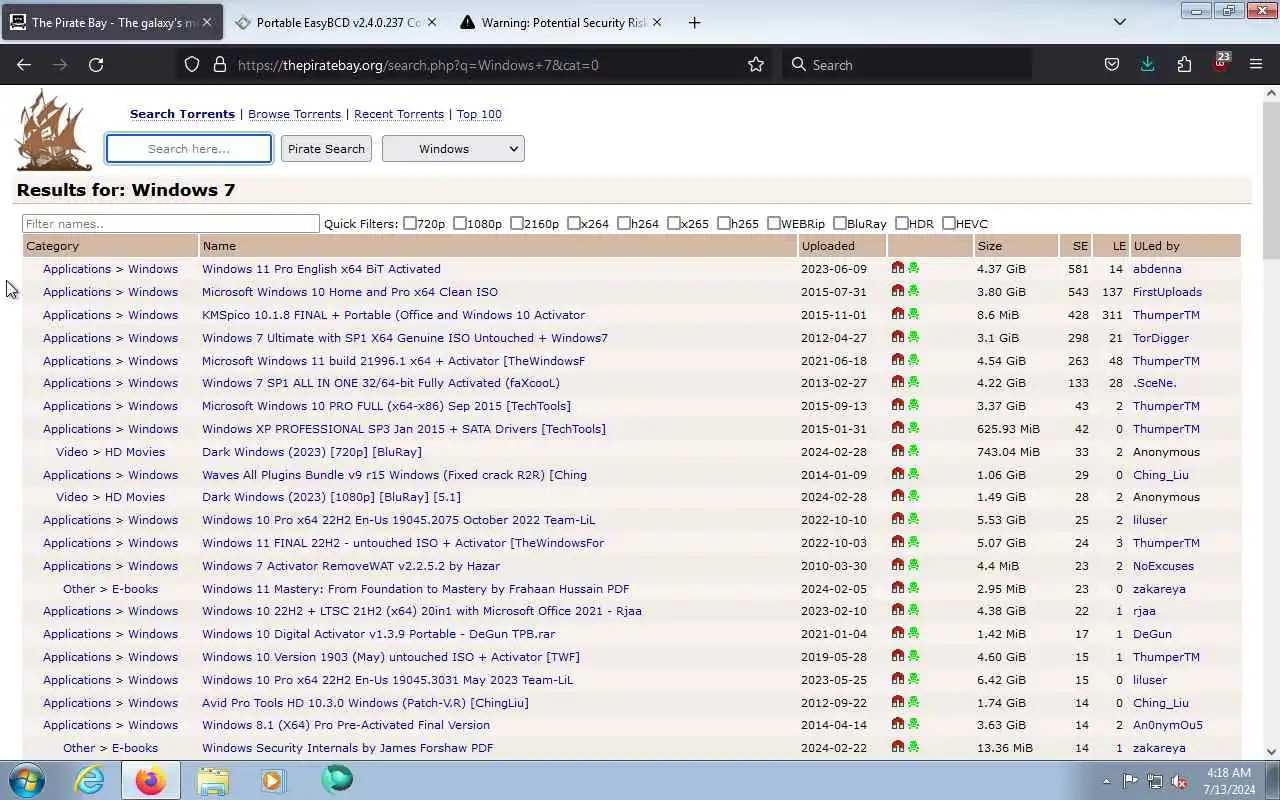This screenshot has width=1280, height=800.
Task: Check the WEBRip quick filter
Action: pos(774,223)
